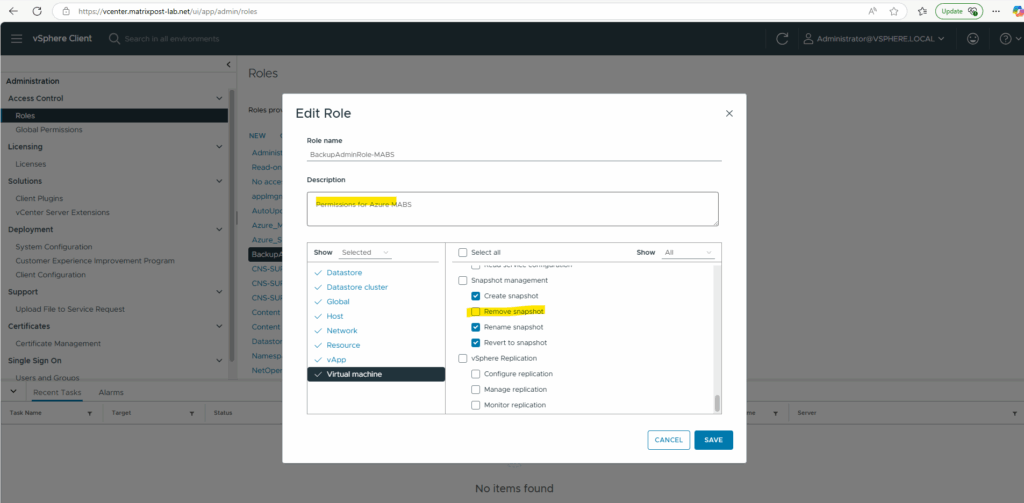Select the Datastore cluster category
This screenshot has height=503, width=1024.
[357, 287]
